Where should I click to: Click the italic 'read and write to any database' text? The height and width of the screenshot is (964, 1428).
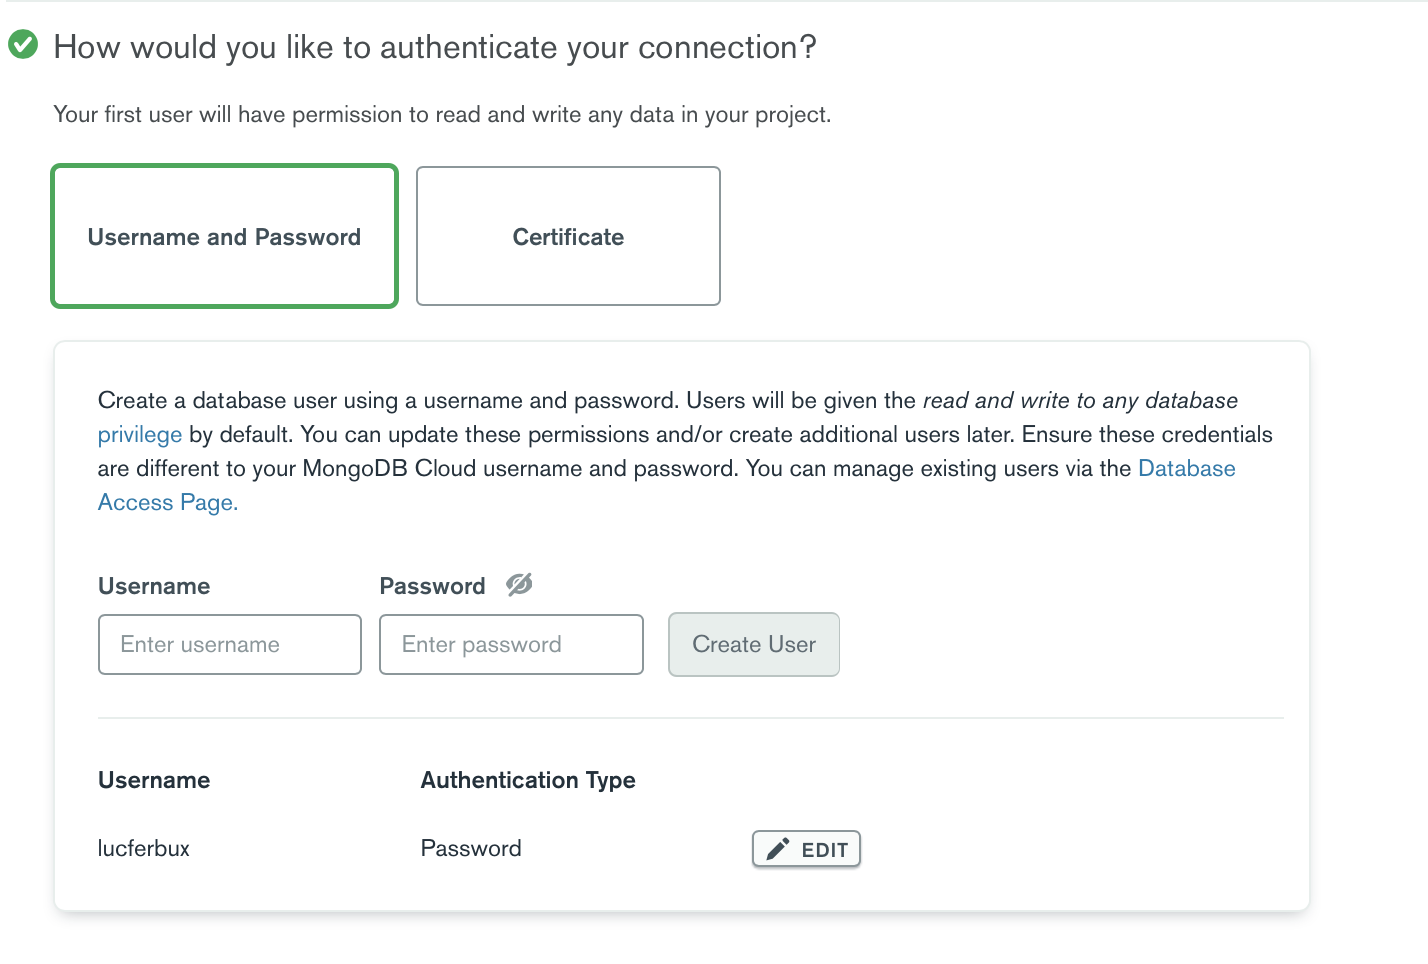(1080, 401)
